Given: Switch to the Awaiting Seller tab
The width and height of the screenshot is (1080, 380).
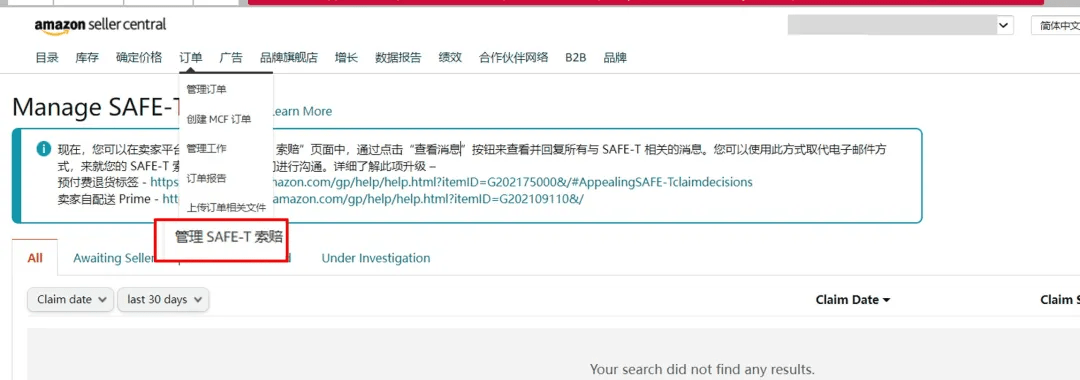Looking at the screenshot, I should [114, 258].
